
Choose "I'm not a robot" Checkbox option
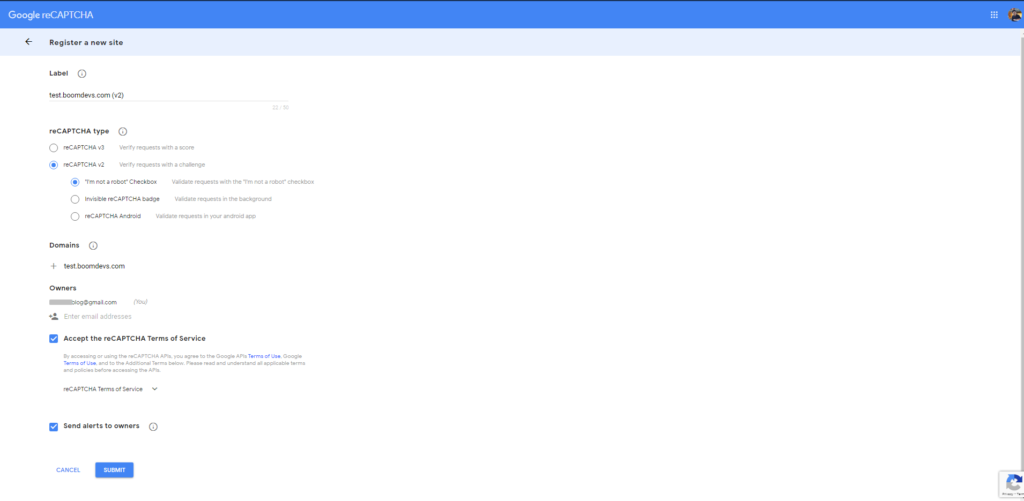(x=75, y=182)
